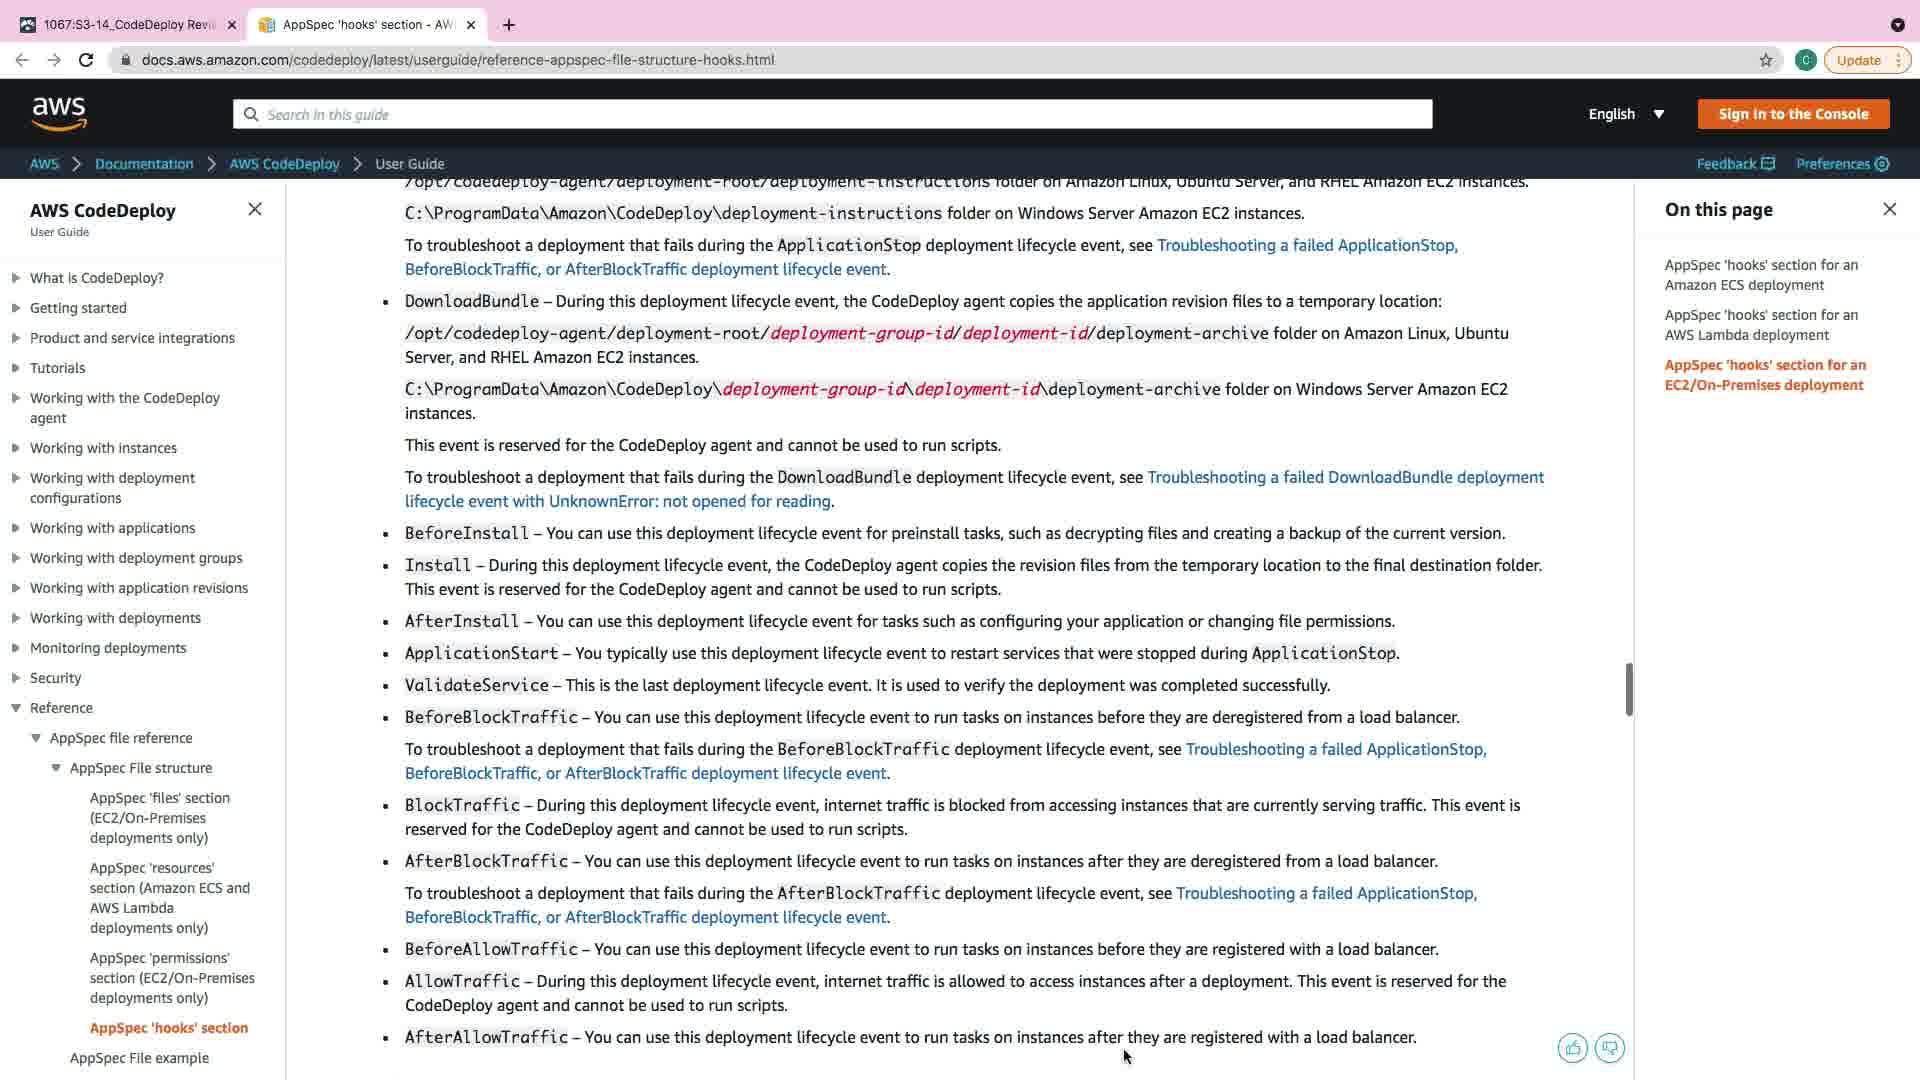Open the Feedback link with icon
The width and height of the screenshot is (1920, 1080).
click(1735, 164)
